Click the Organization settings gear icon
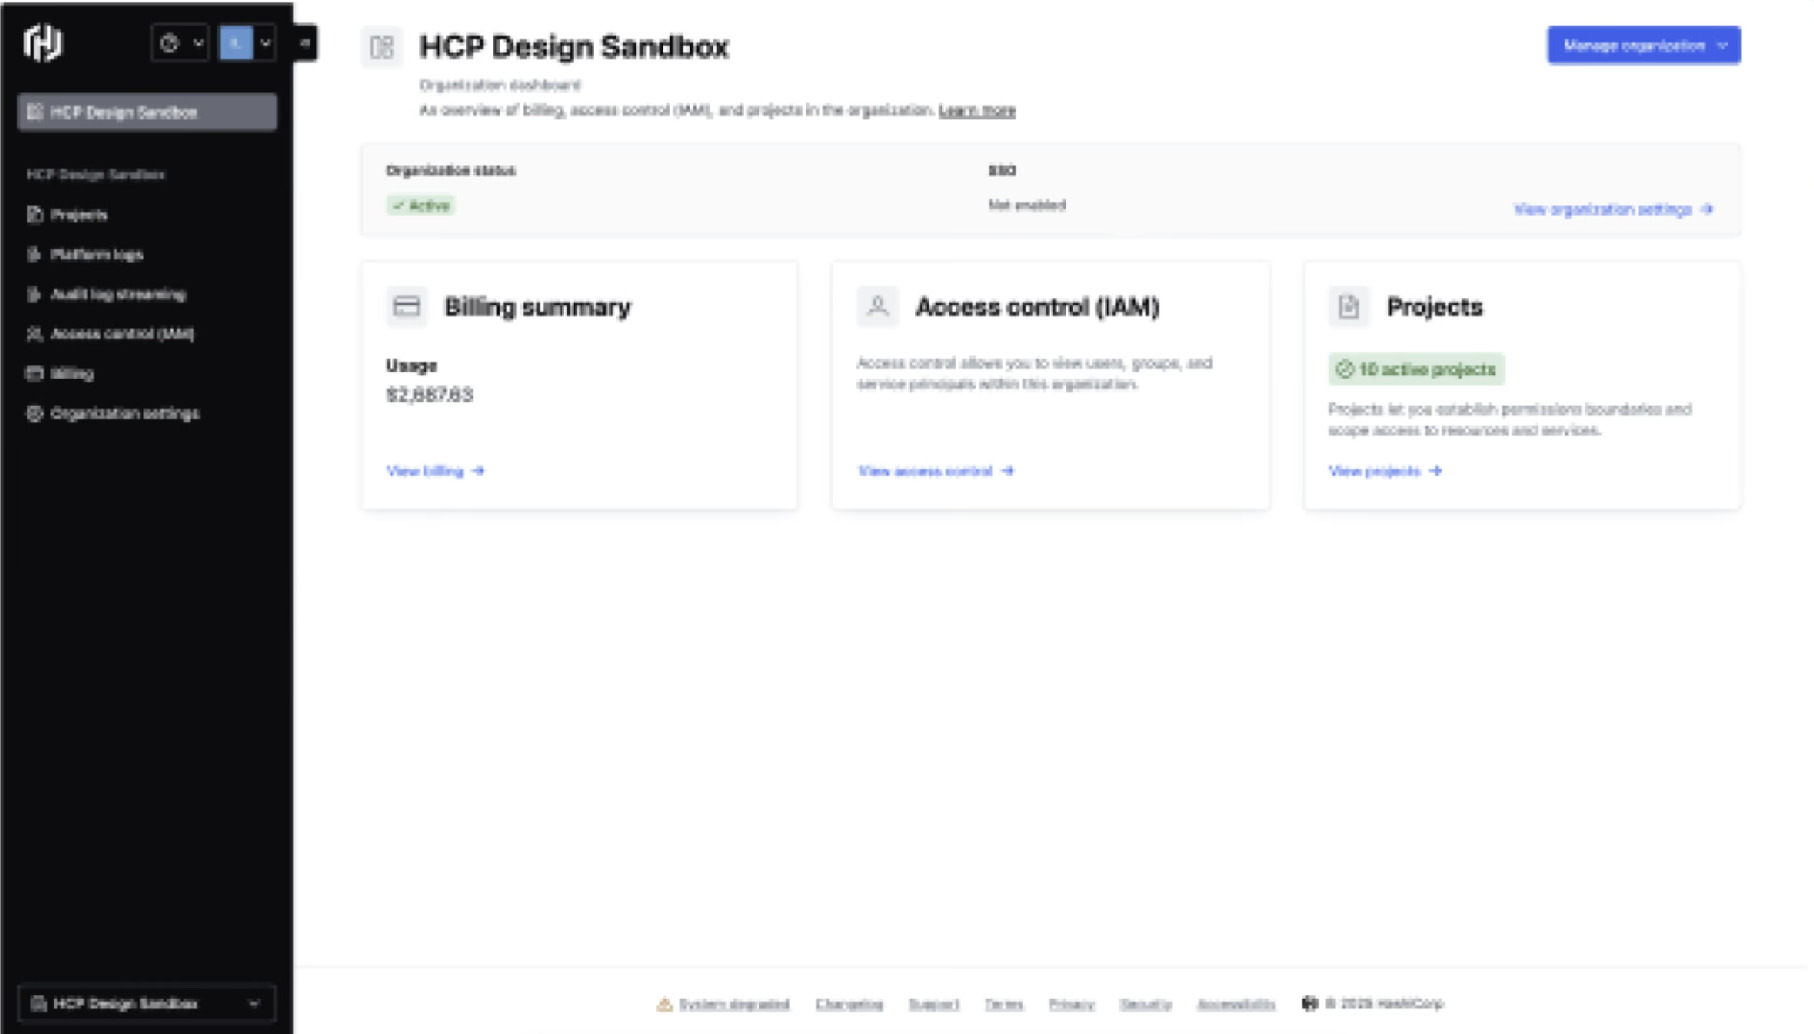Viewport: 1814px width, 1034px height. 35,414
